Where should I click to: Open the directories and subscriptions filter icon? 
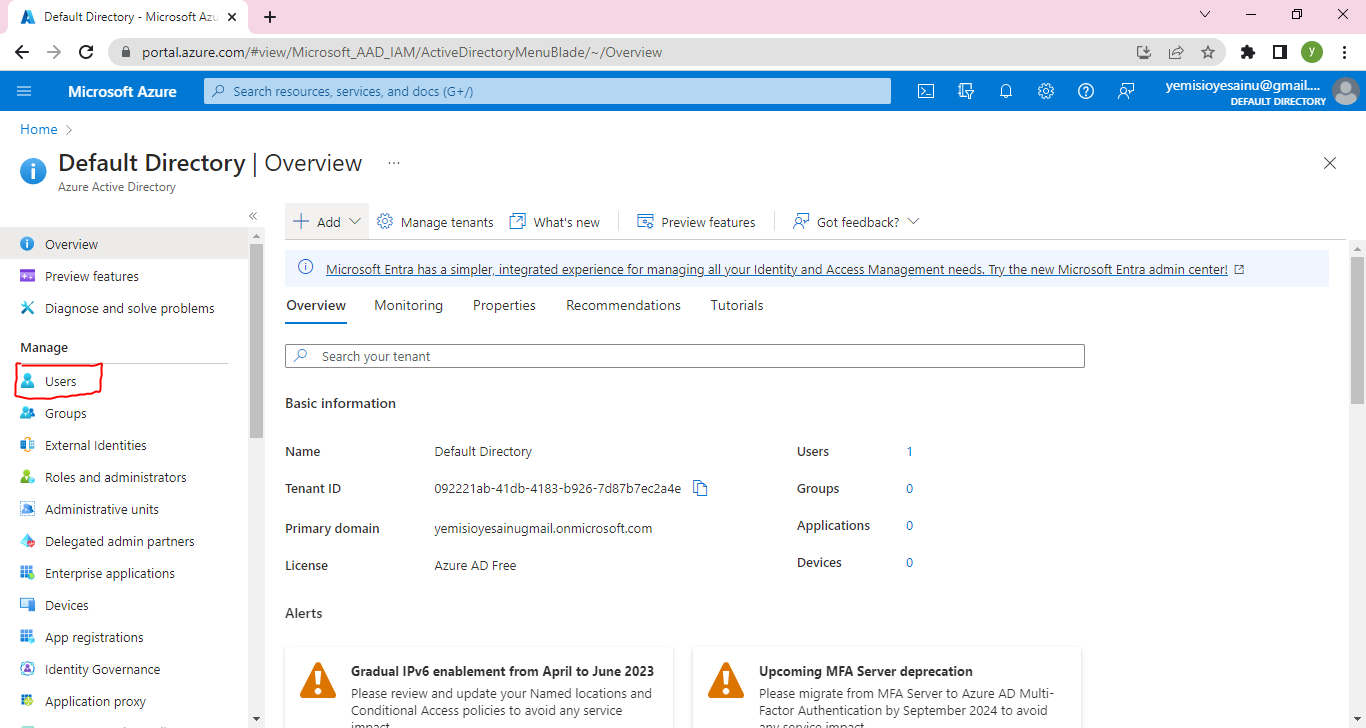coord(966,91)
